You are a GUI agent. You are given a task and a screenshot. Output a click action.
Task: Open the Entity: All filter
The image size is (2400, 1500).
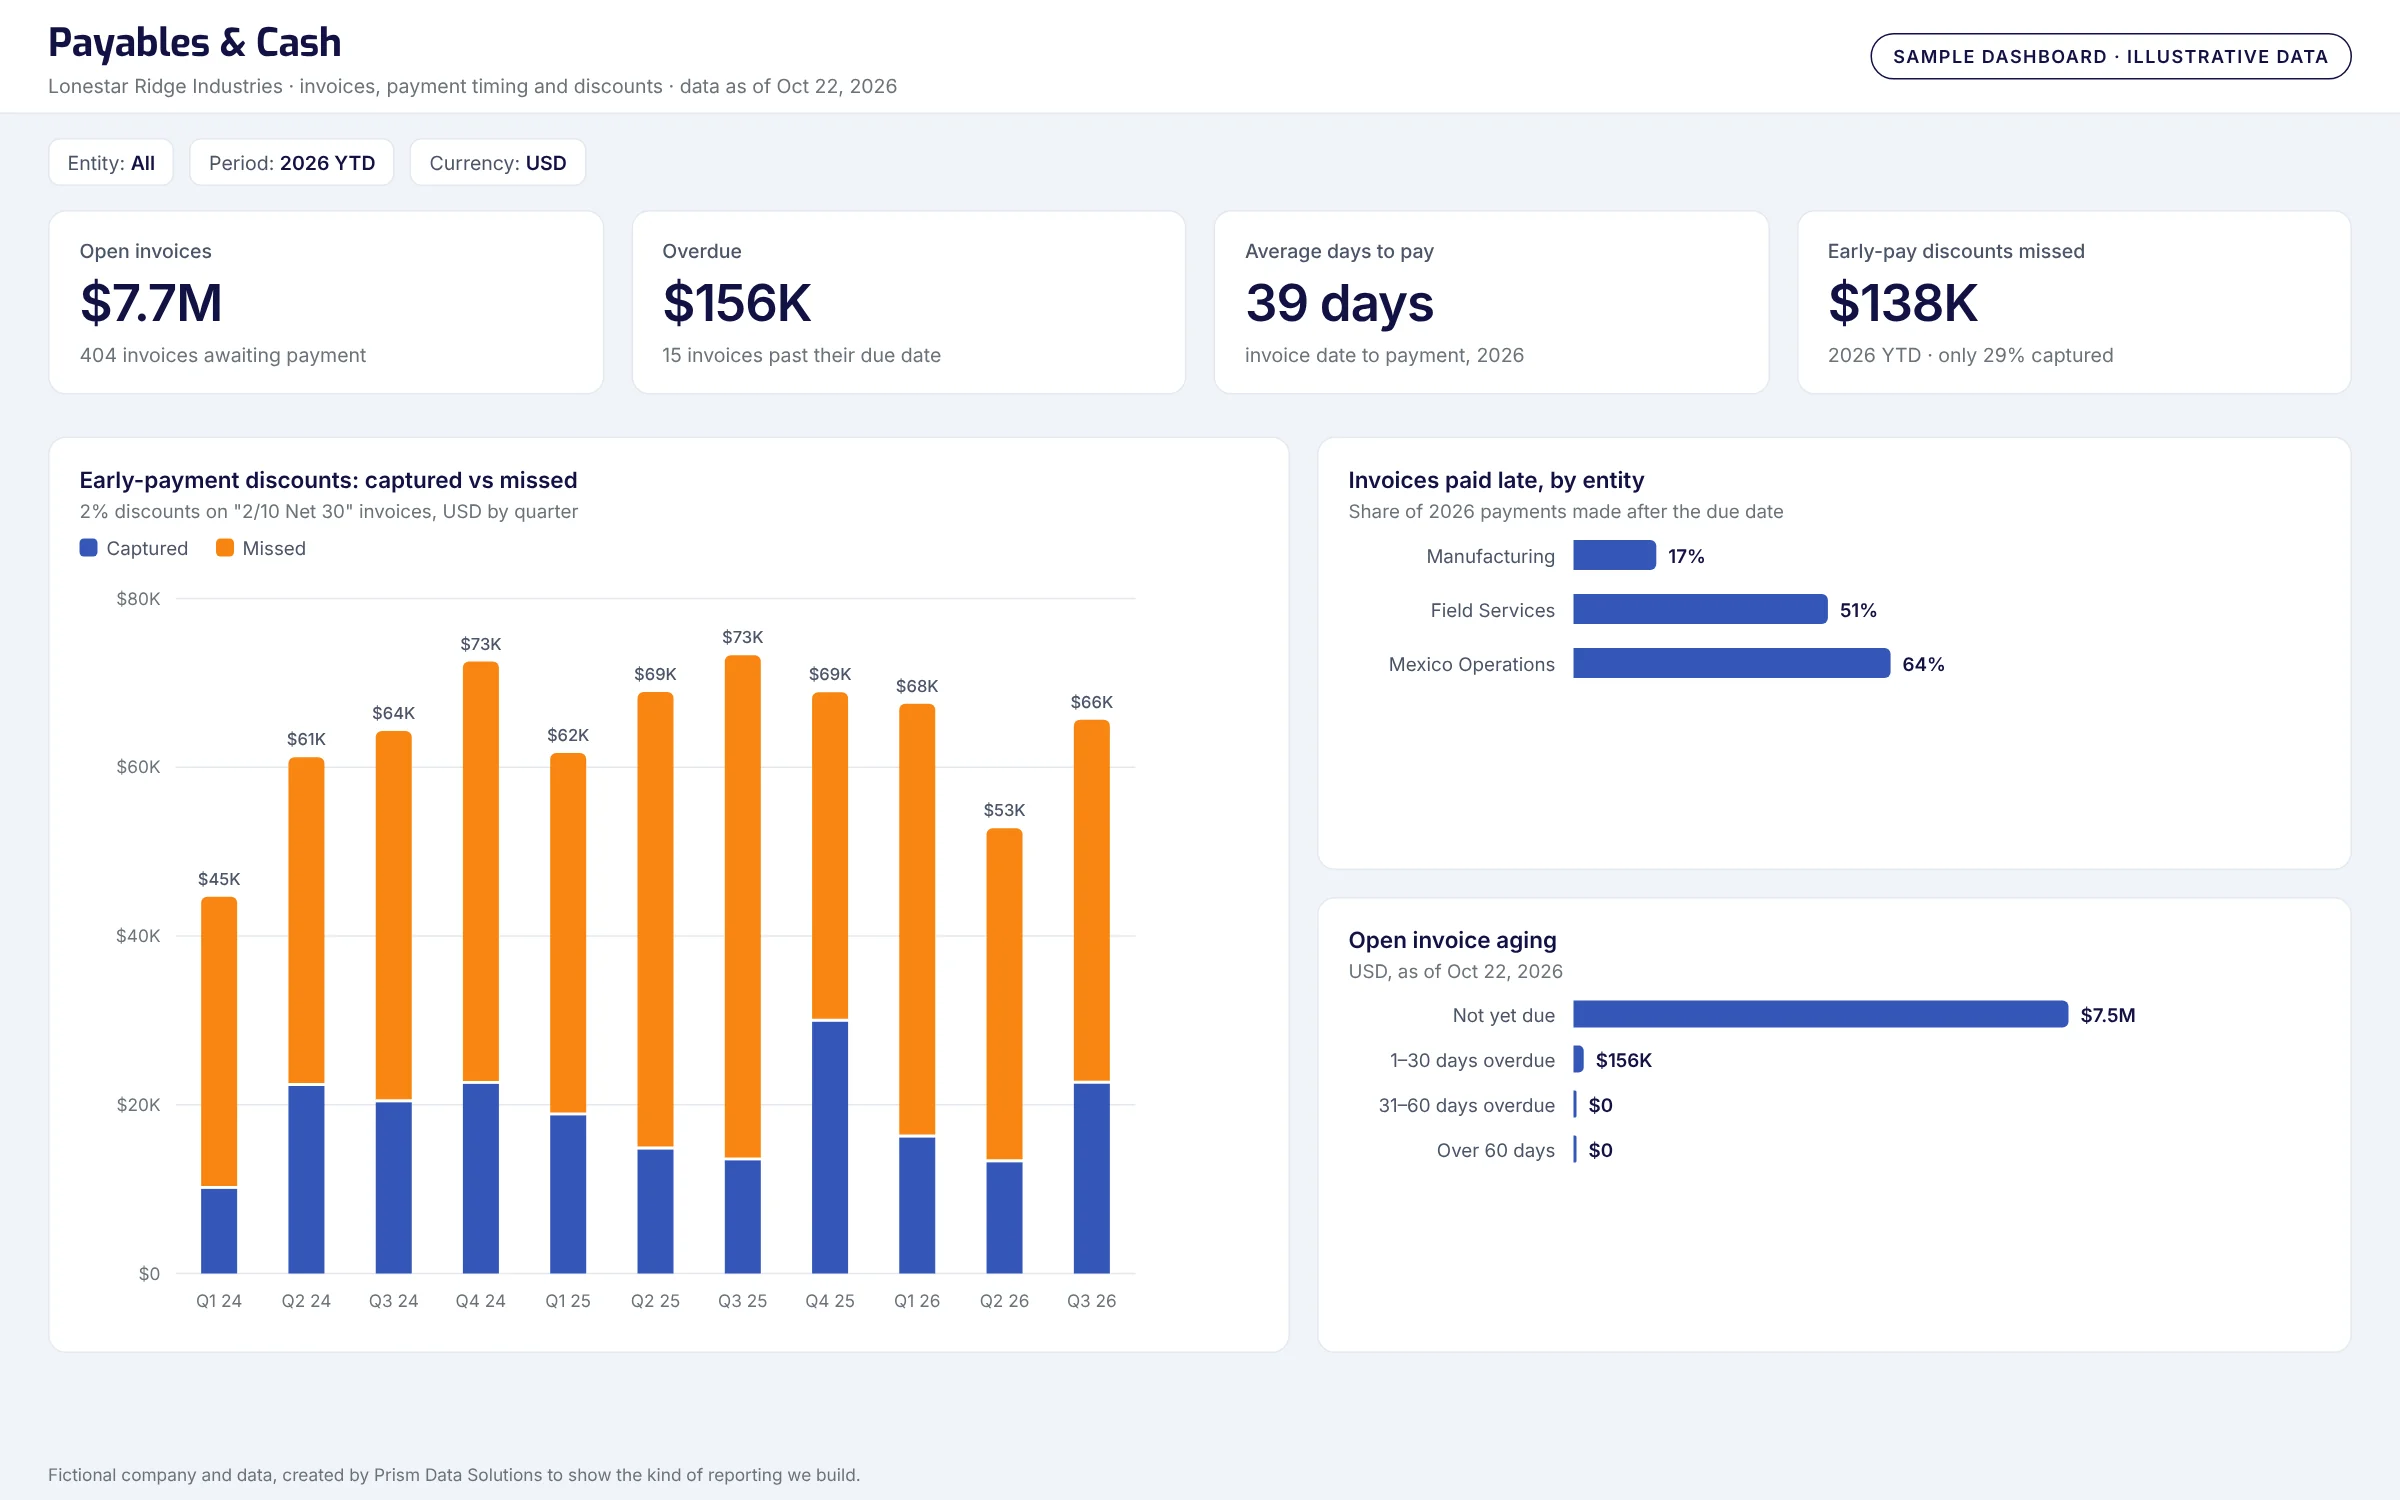point(111,162)
